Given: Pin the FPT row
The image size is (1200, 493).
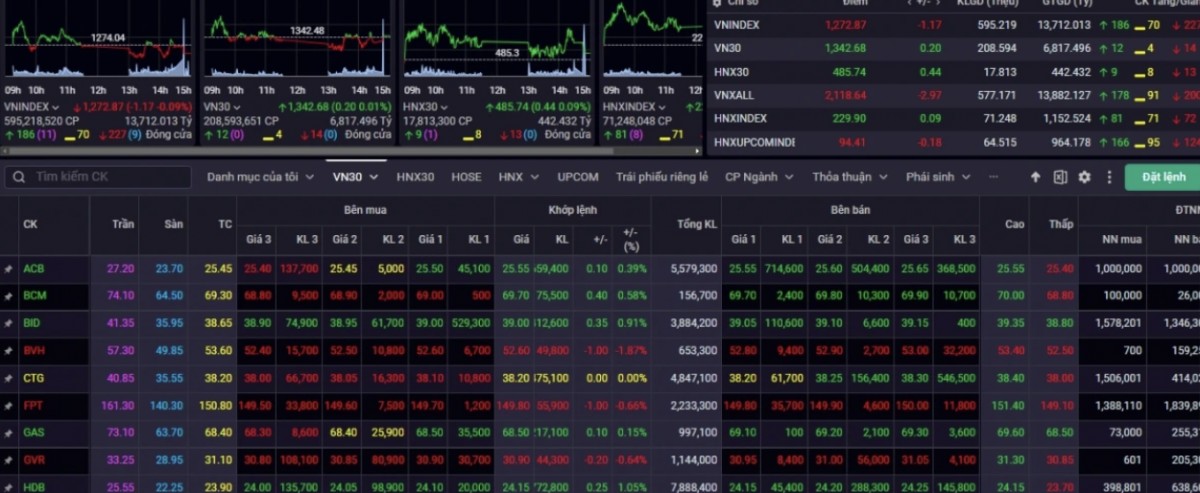Looking at the screenshot, I should point(8,407).
